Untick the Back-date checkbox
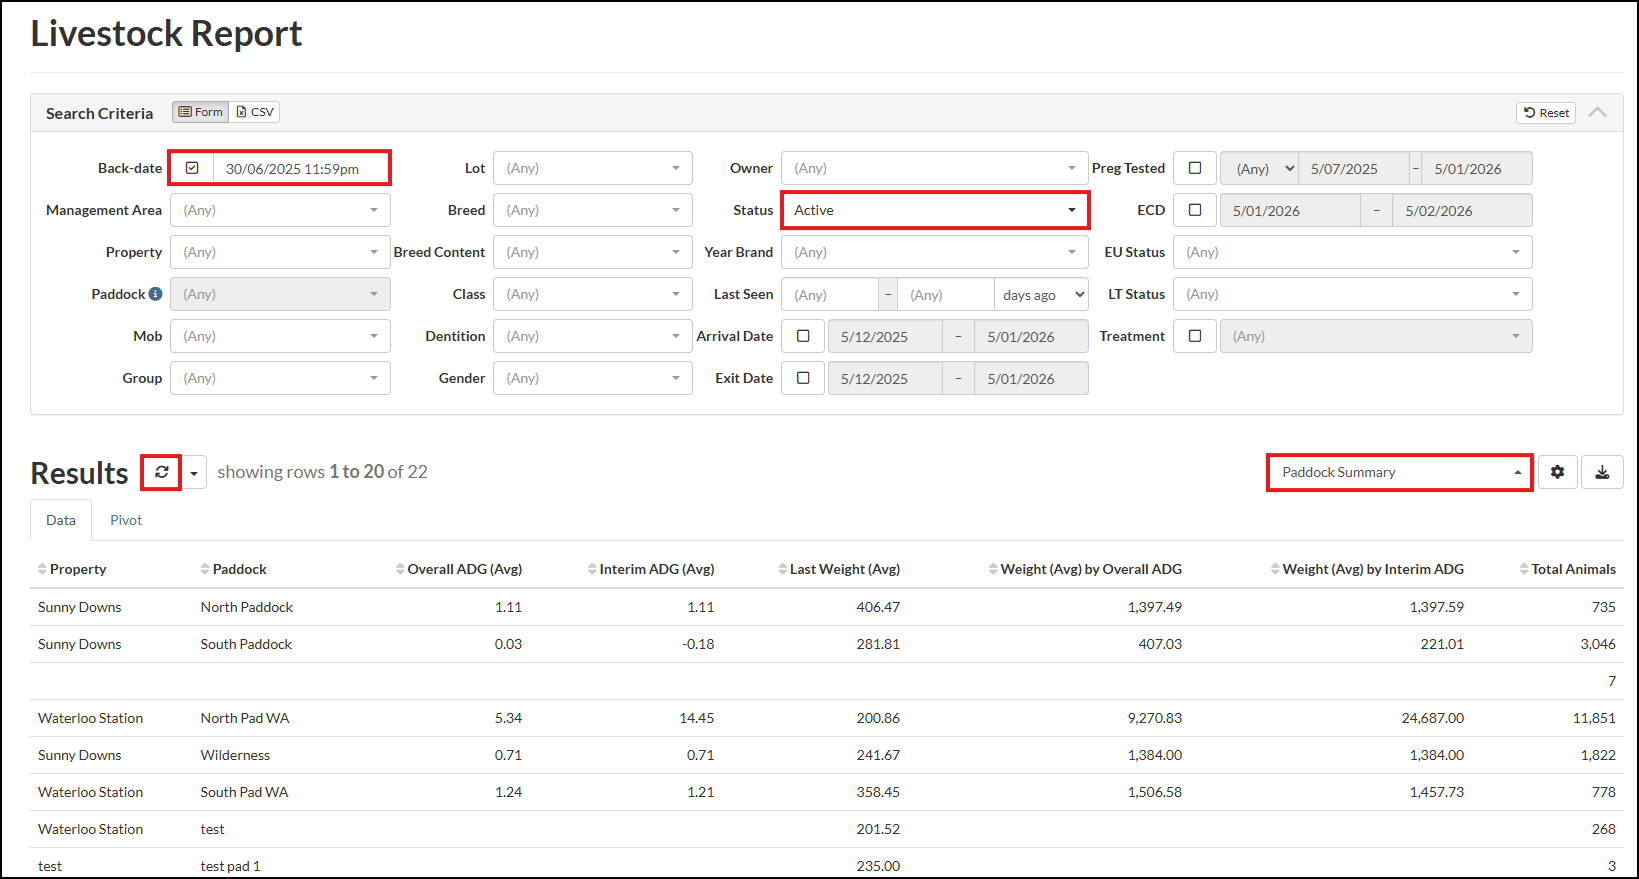Screen dimensions: 1639x879 [192, 168]
